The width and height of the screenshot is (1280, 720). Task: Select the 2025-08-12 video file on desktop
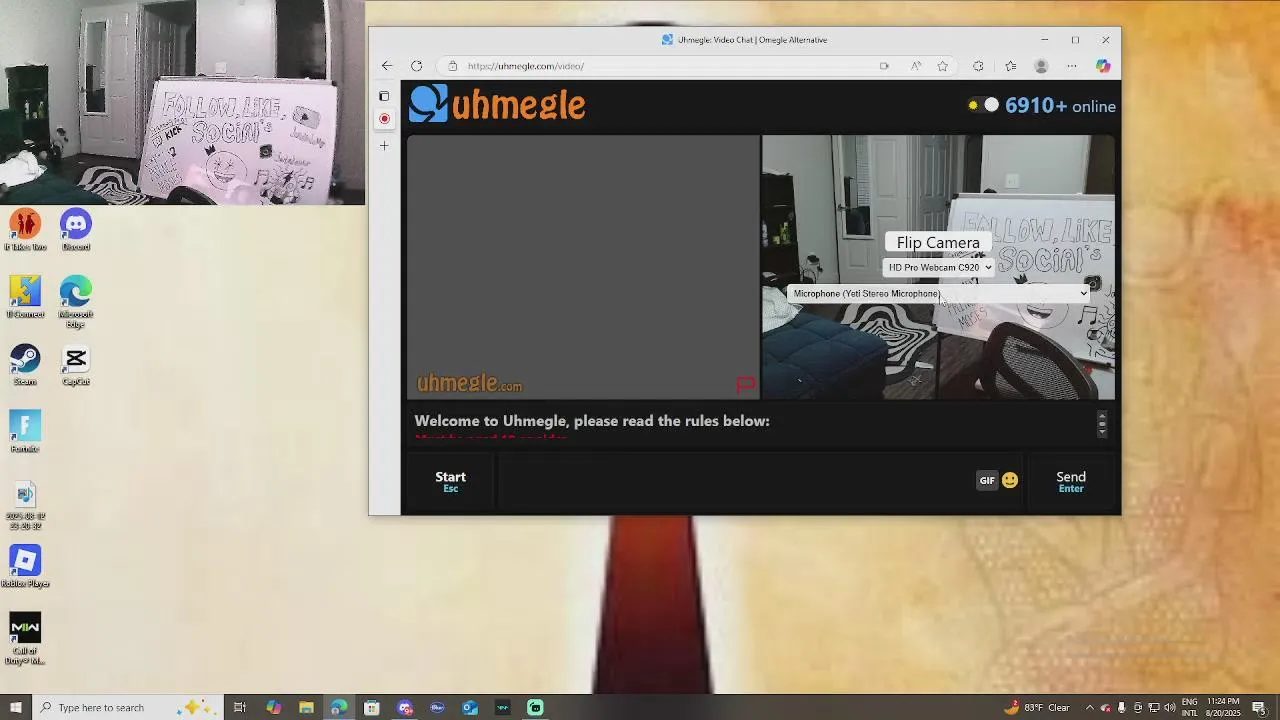pos(25,506)
